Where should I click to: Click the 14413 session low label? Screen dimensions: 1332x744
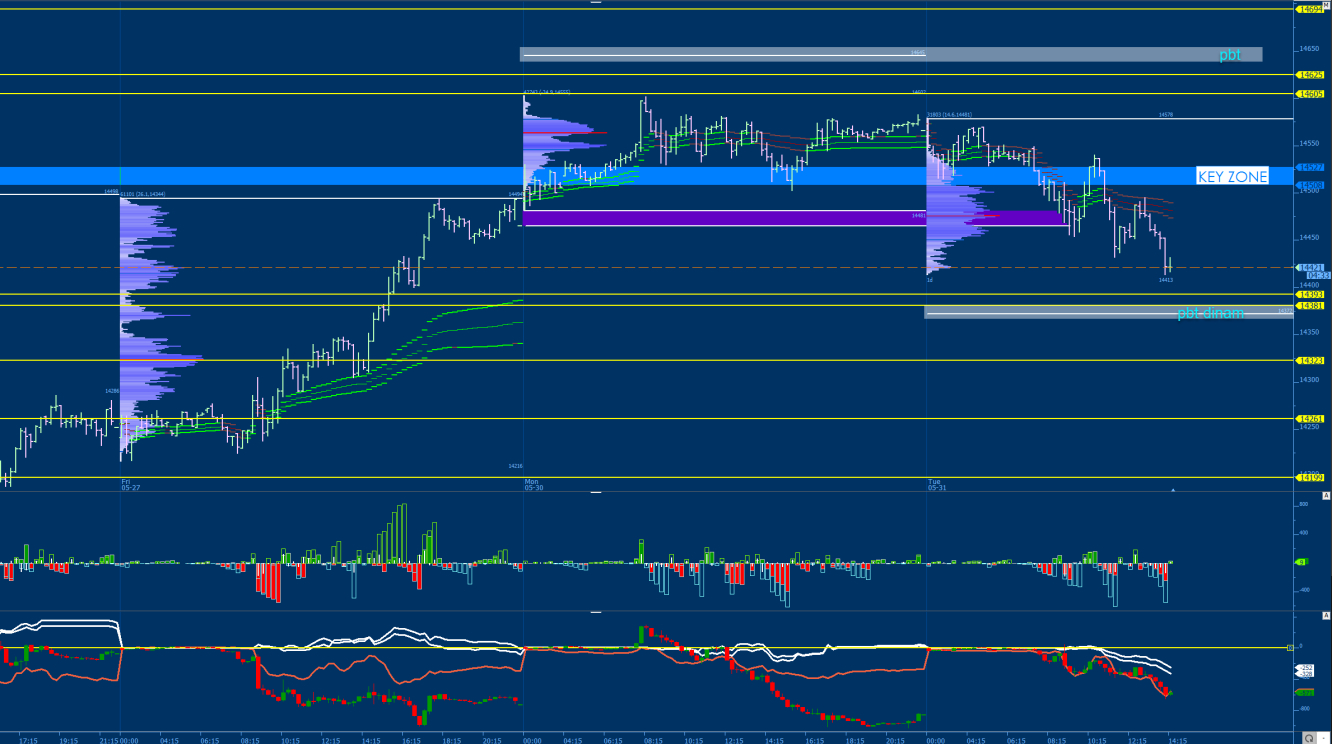[x=1166, y=280]
